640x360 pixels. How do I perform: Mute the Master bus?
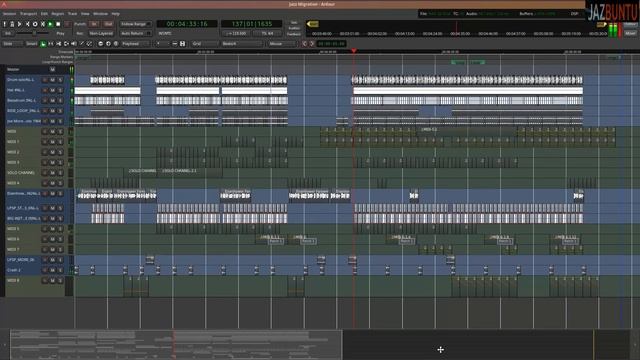(52, 70)
